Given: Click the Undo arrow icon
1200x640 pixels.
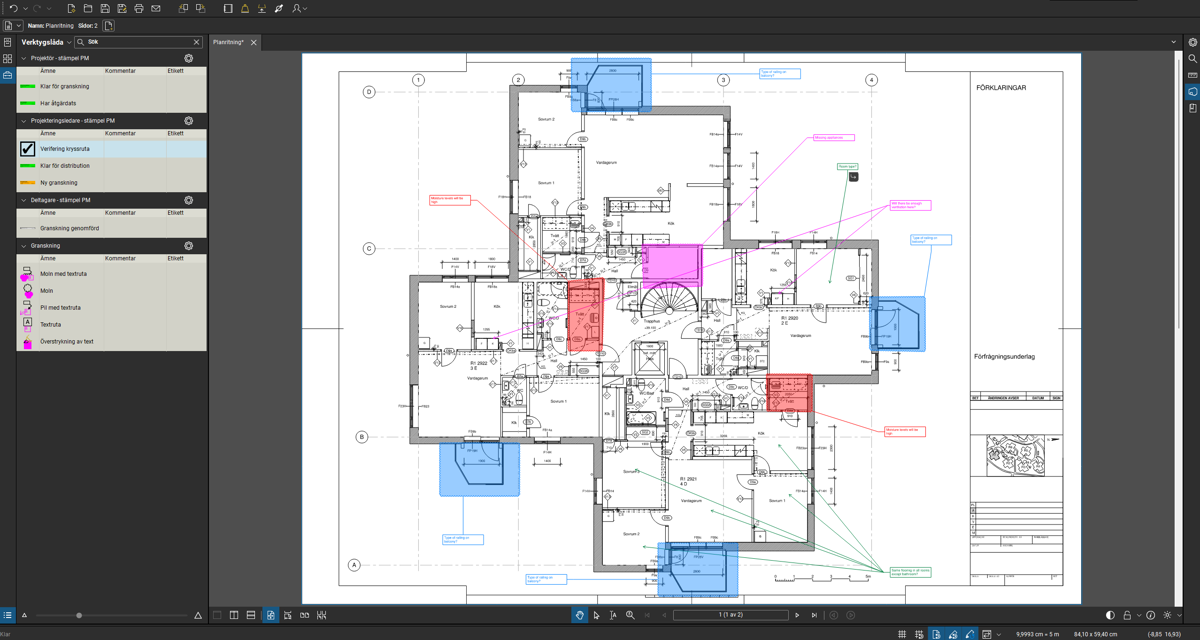Looking at the screenshot, I should 13,8.
